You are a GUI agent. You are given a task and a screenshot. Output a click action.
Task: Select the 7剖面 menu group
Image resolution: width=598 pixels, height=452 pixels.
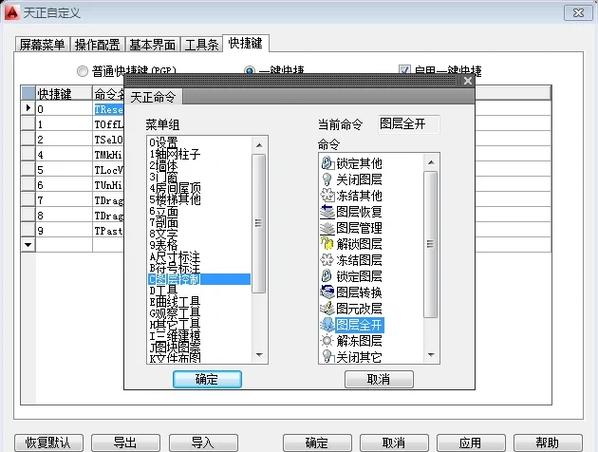point(199,222)
